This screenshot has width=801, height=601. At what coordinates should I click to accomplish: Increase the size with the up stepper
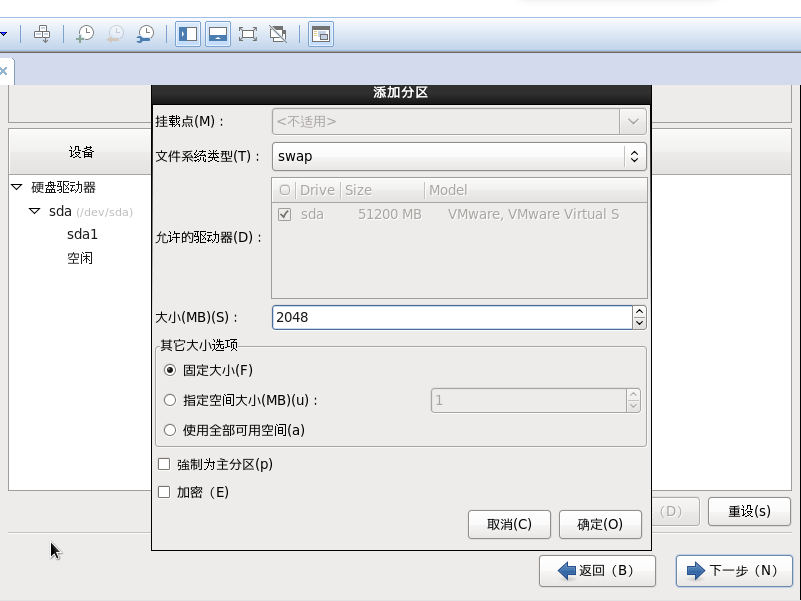point(640,311)
